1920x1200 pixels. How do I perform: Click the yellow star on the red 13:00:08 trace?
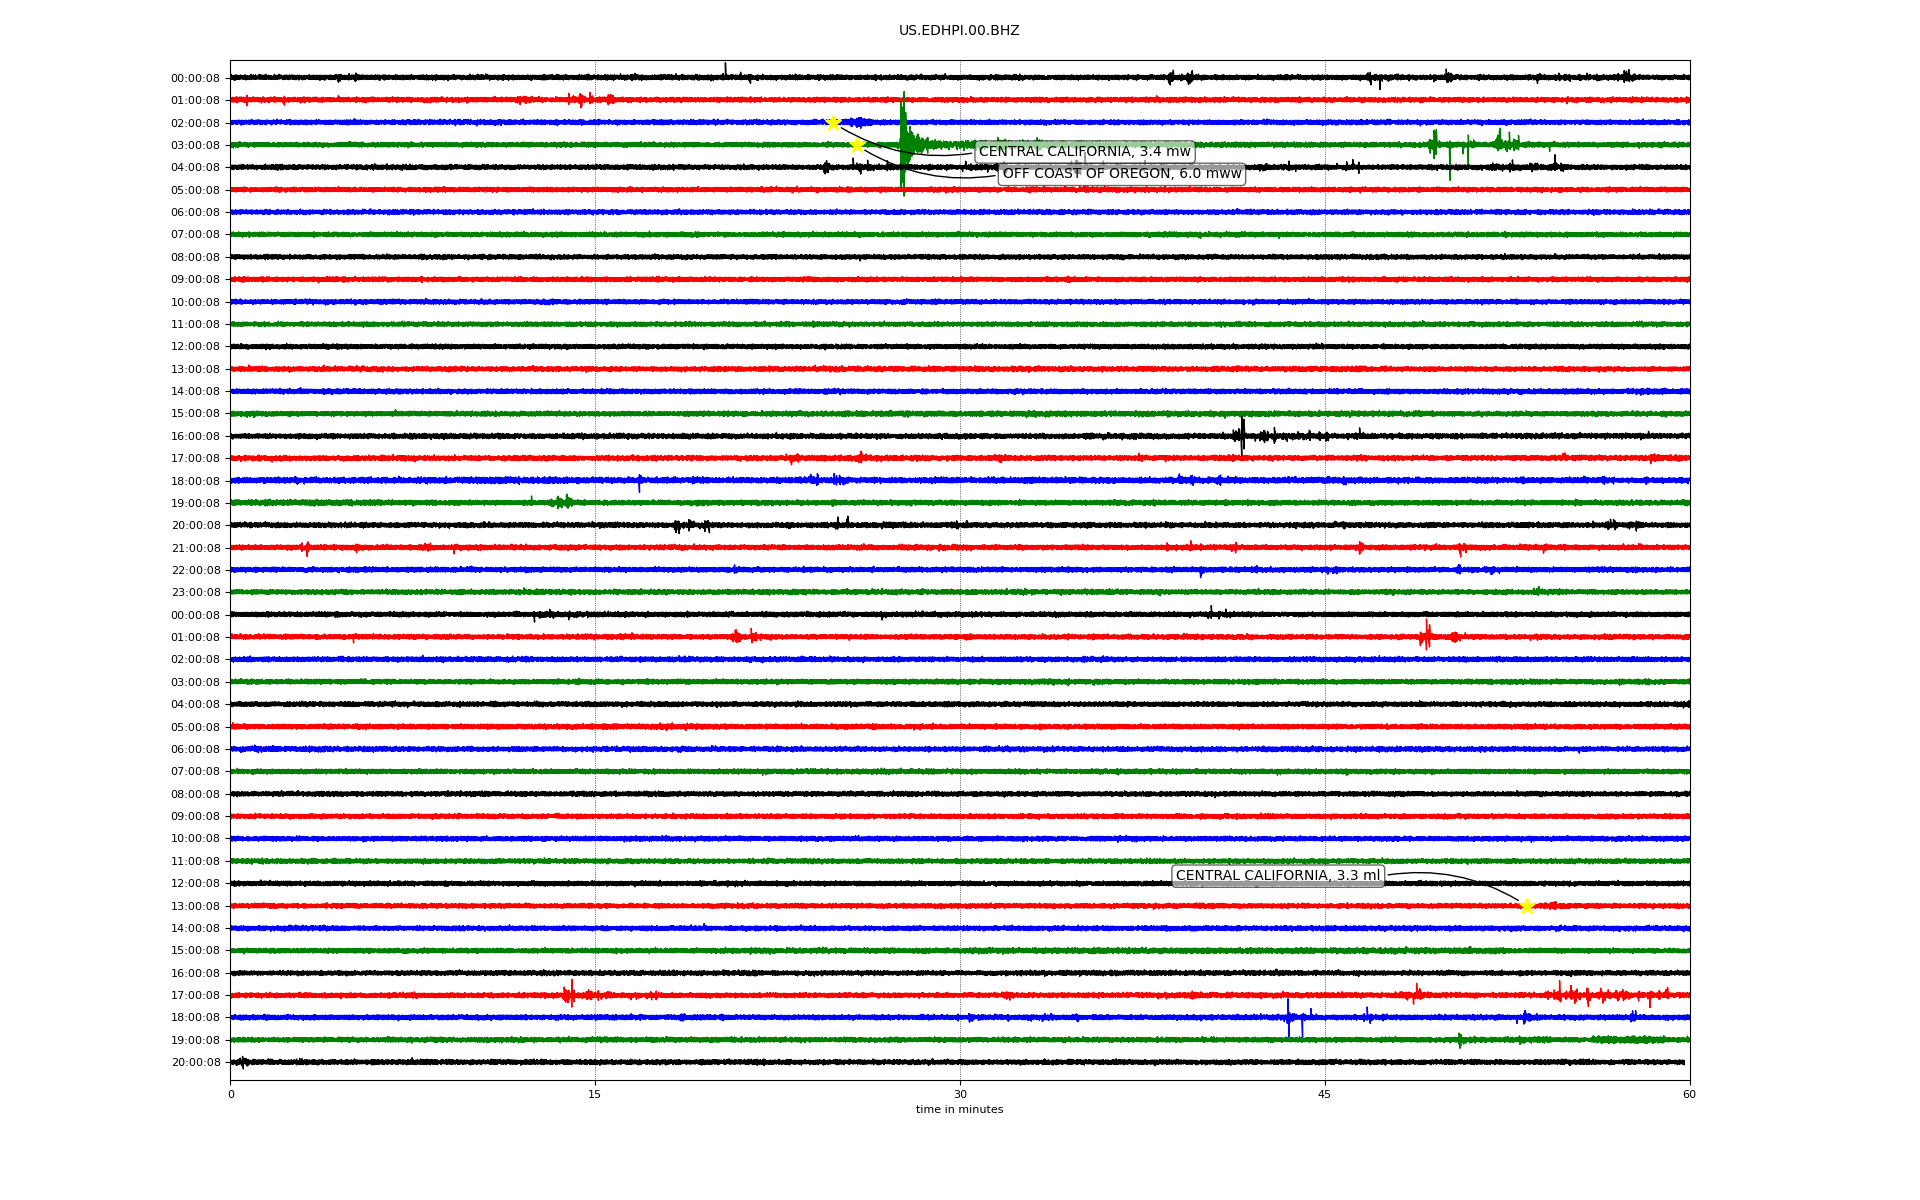(1526, 906)
